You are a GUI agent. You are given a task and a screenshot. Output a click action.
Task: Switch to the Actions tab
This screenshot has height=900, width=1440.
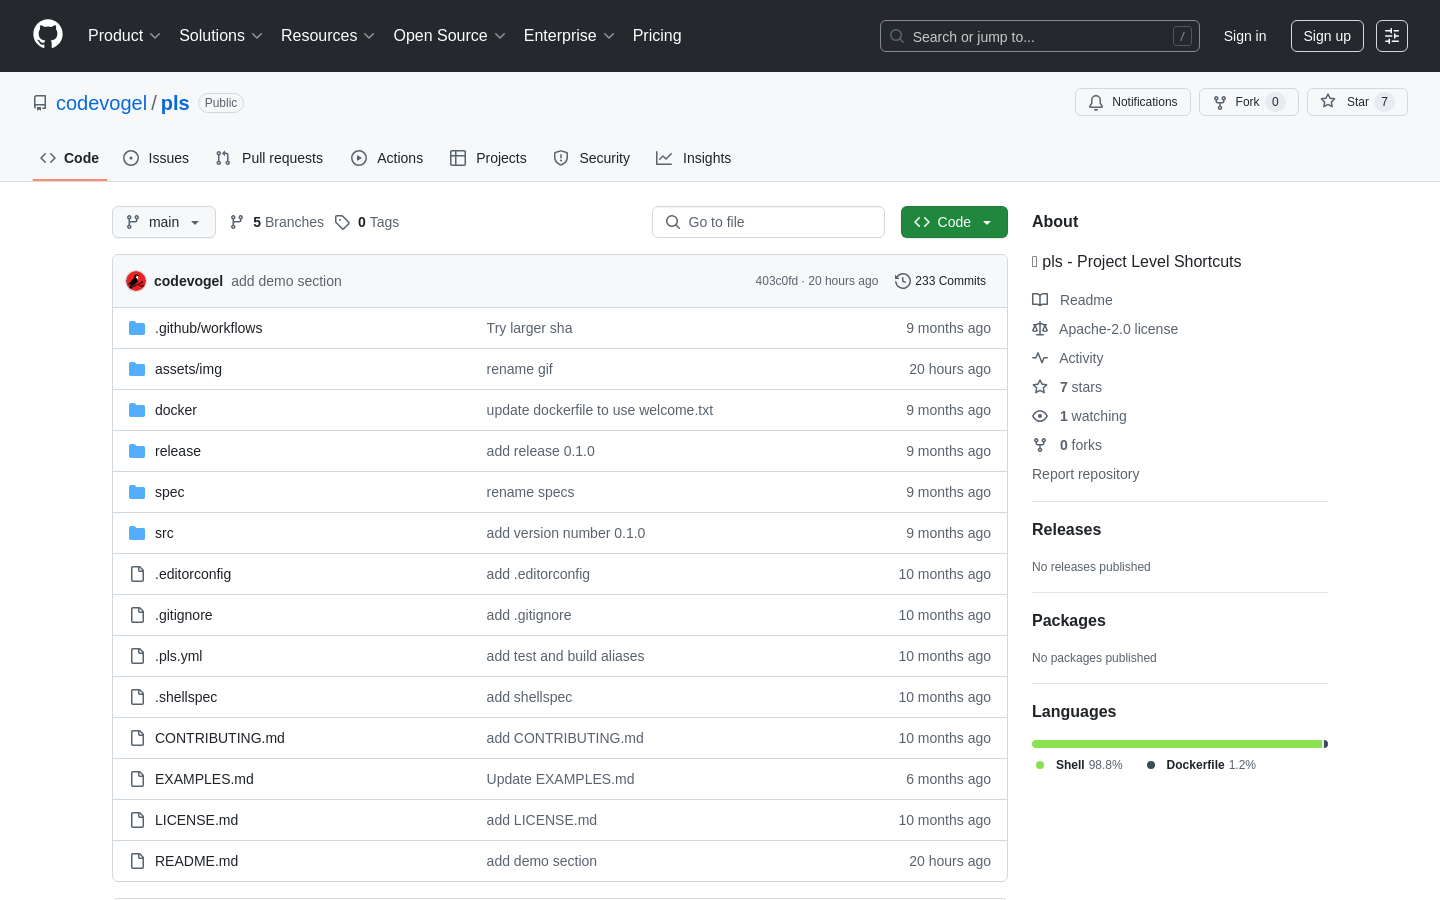(x=387, y=158)
